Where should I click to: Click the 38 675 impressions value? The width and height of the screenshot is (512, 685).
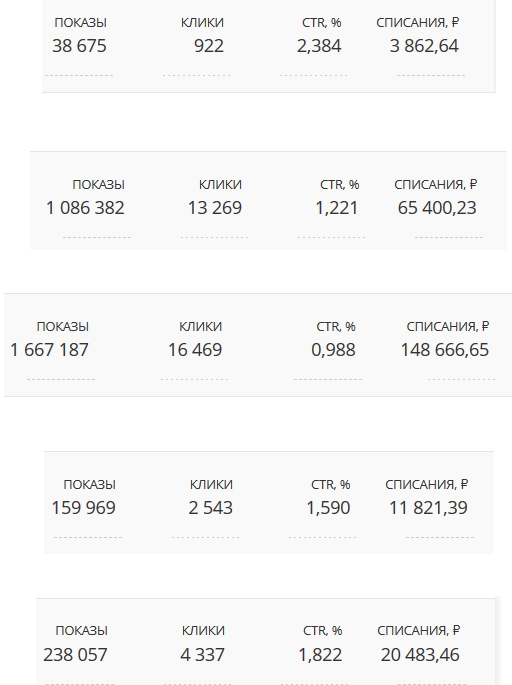[x=79, y=46]
